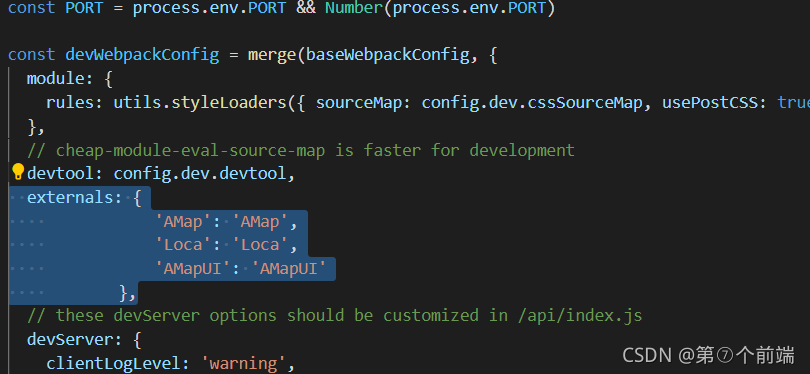The image size is (810, 374).
Task: Click 'config.dev.devtool' value
Action: click(199, 174)
